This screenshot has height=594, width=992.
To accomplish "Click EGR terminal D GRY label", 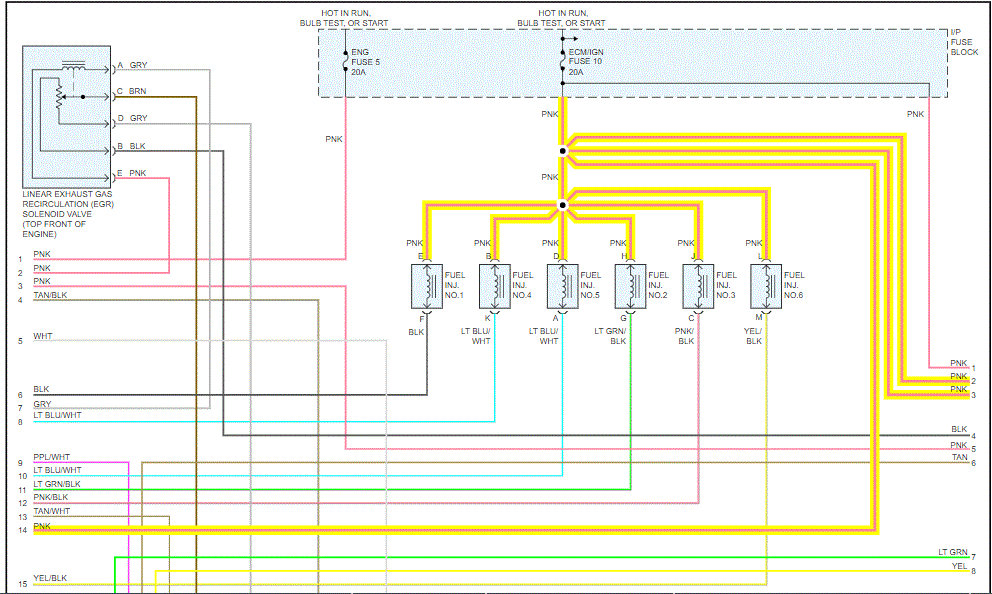I will pyautogui.click(x=132, y=118).
